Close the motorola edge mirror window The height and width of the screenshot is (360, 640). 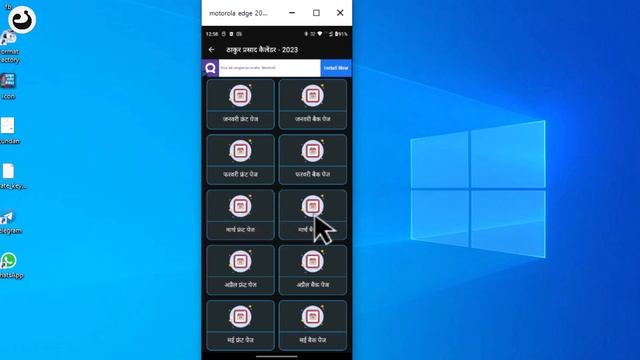340,13
